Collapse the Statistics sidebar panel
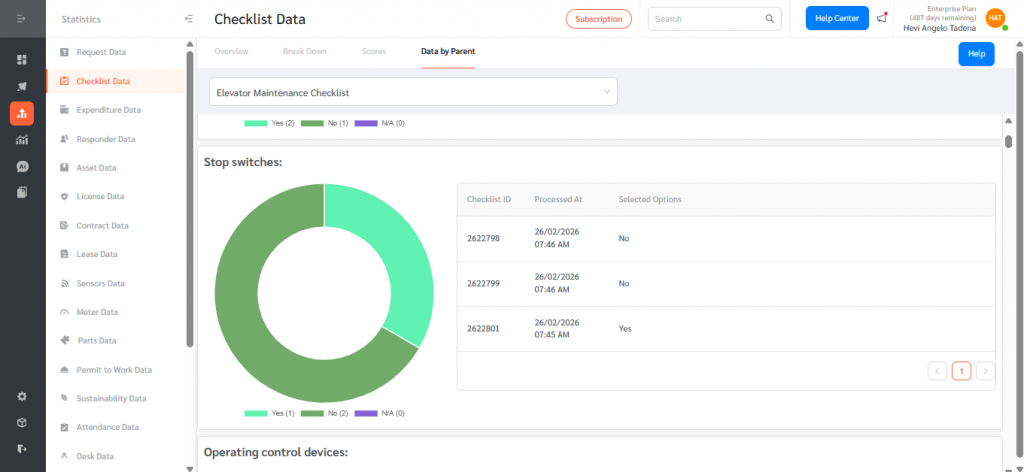The width and height of the screenshot is (1024, 472). pos(189,19)
